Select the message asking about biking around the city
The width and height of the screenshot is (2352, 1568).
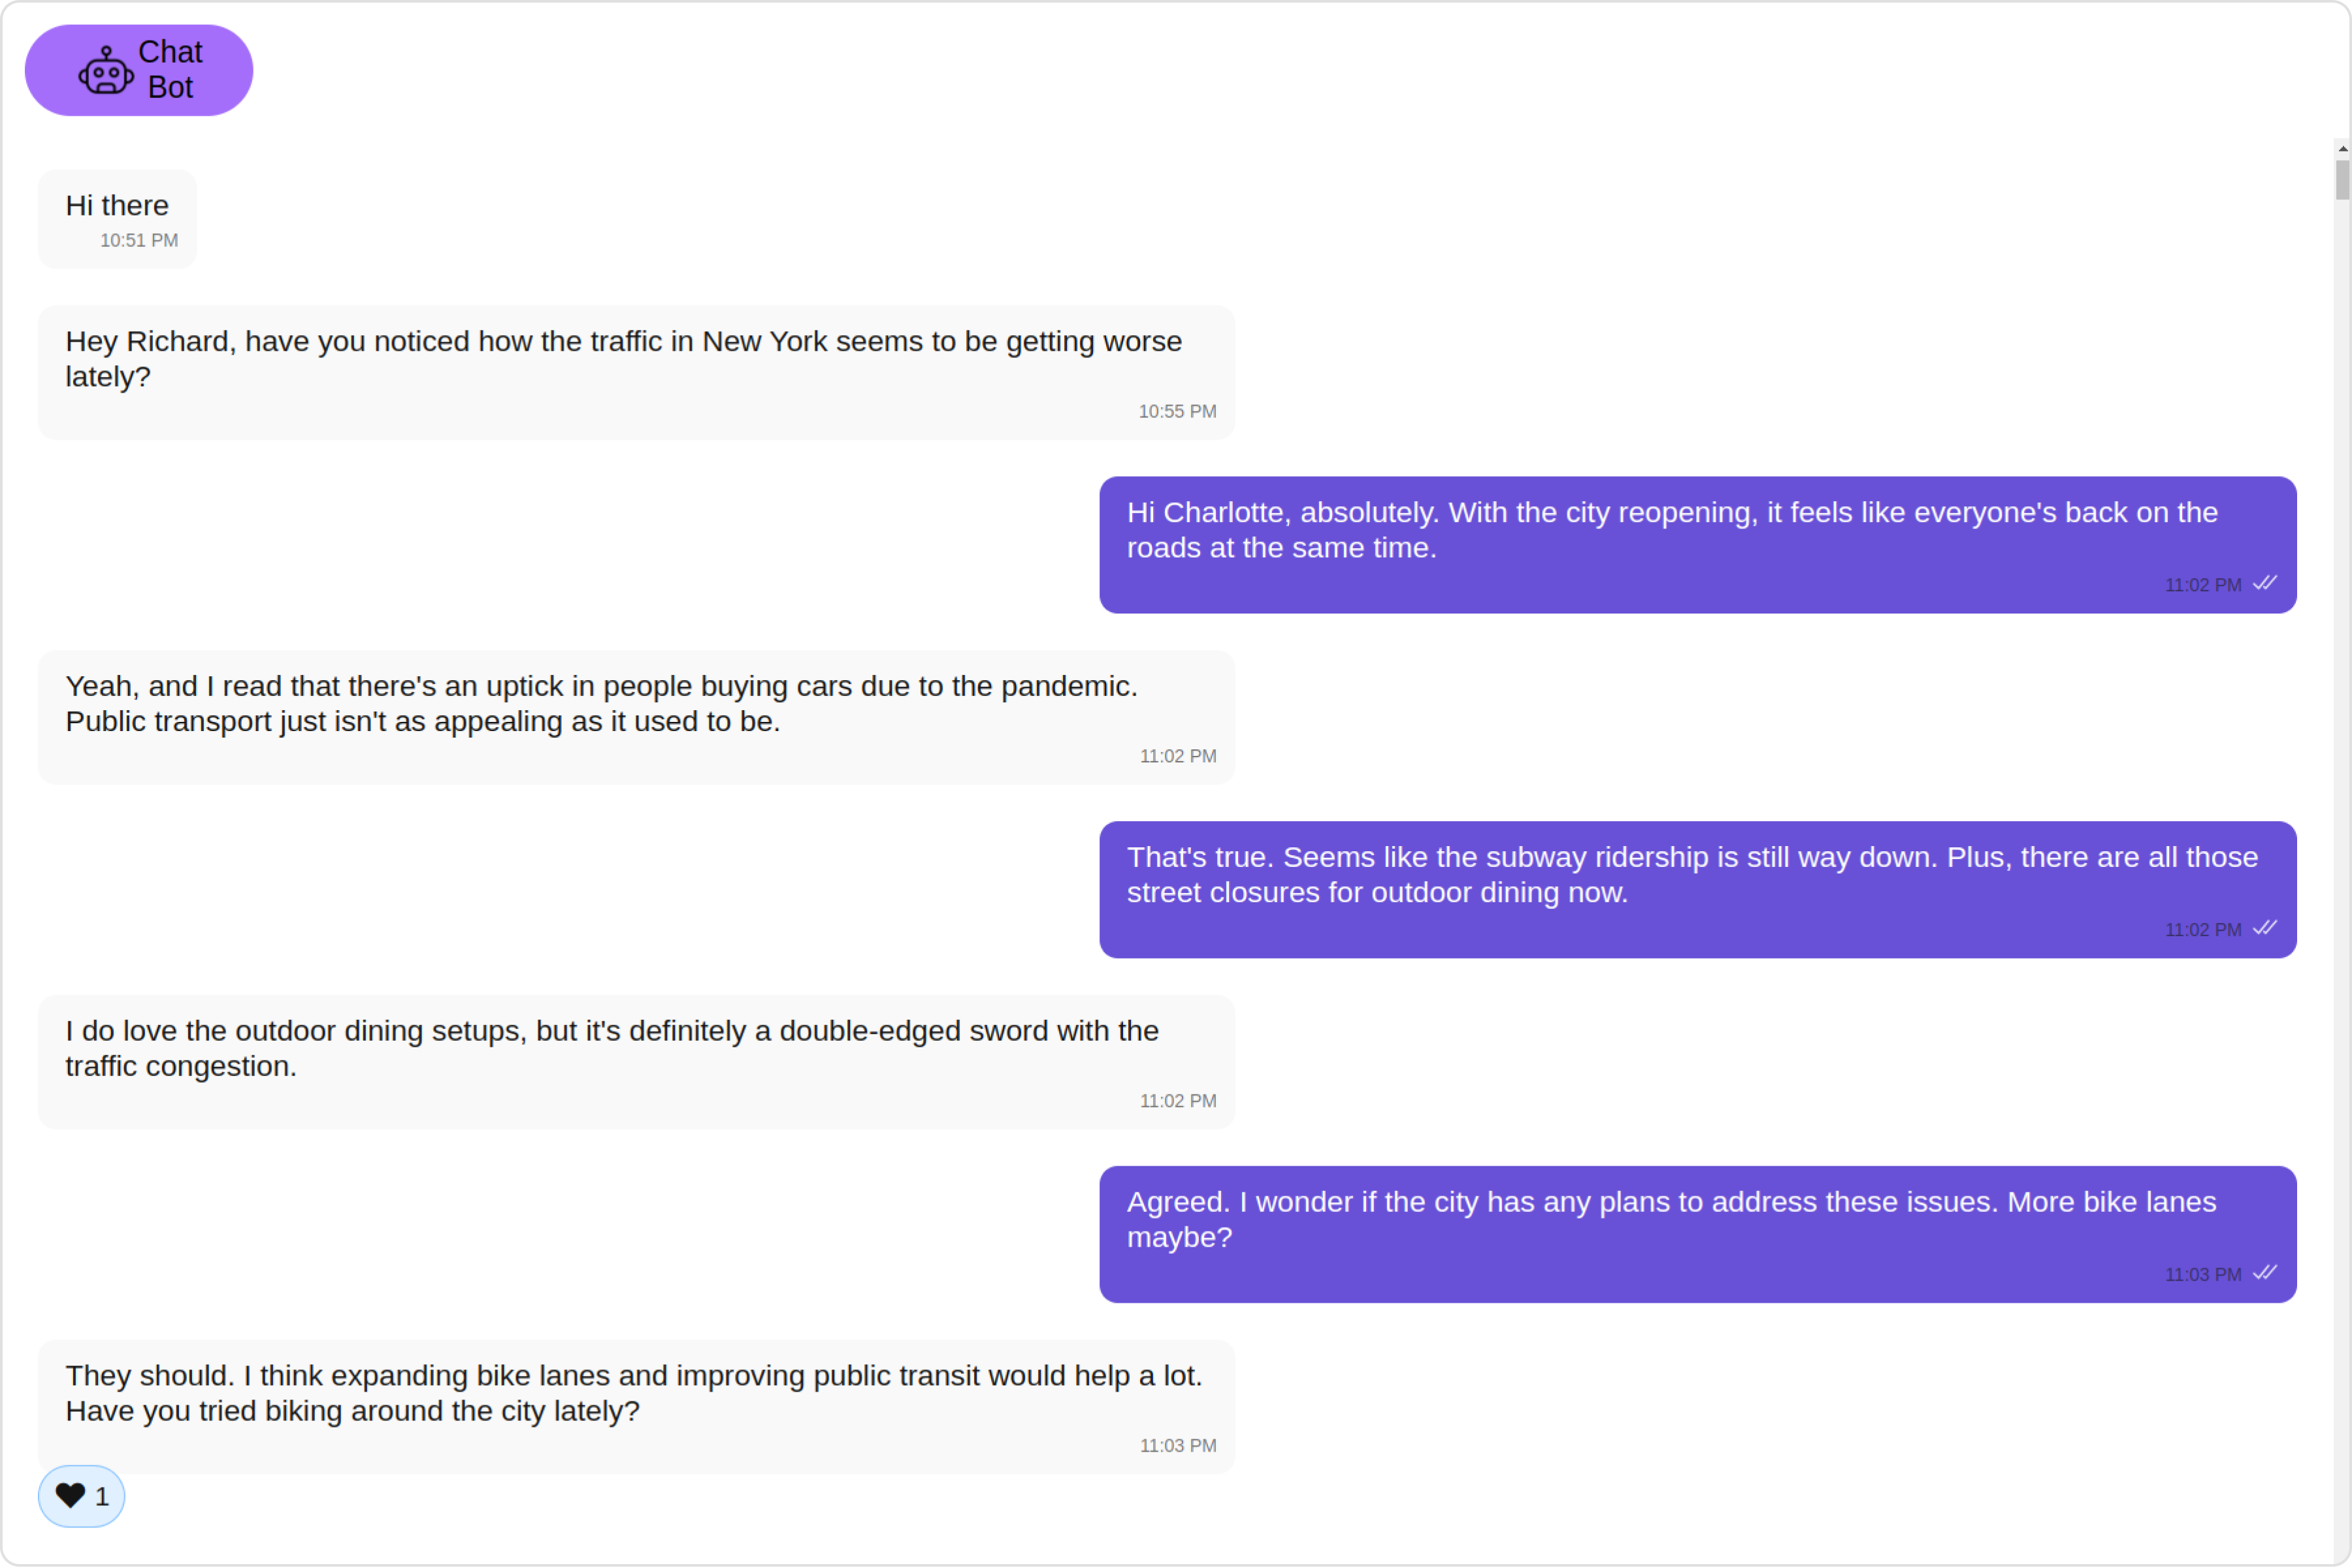[636, 1408]
